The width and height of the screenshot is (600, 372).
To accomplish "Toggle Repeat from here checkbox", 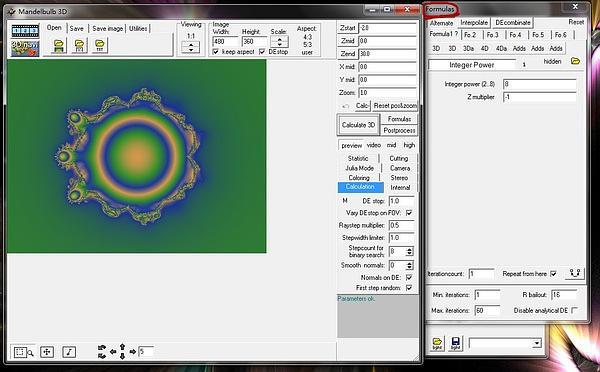I will [553, 274].
